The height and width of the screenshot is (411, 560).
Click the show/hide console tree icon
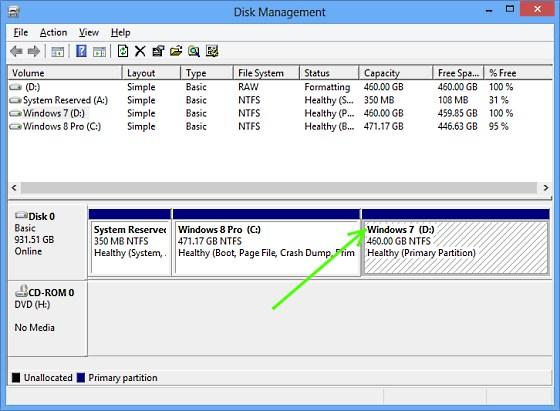[x=58, y=52]
